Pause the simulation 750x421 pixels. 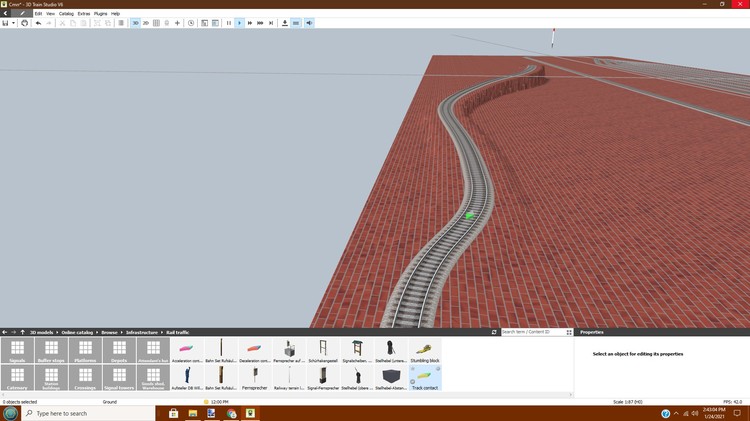pos(229,23)
